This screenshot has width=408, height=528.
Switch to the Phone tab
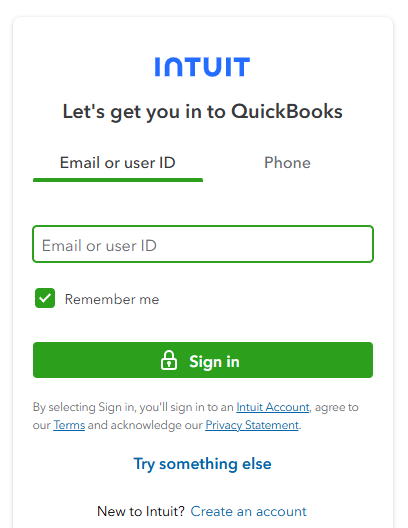(287, 163)
